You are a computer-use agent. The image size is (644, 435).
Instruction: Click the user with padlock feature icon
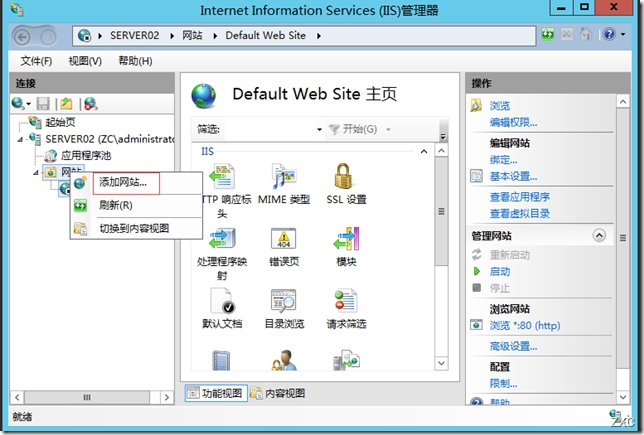pyautogui.click(x=283, y=361)
